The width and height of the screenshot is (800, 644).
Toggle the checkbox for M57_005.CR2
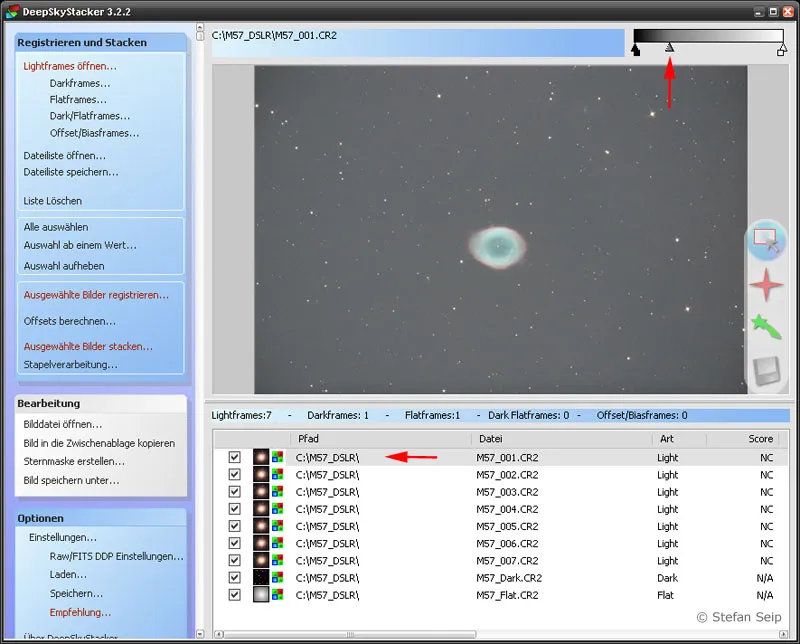[x=234, y=526]
